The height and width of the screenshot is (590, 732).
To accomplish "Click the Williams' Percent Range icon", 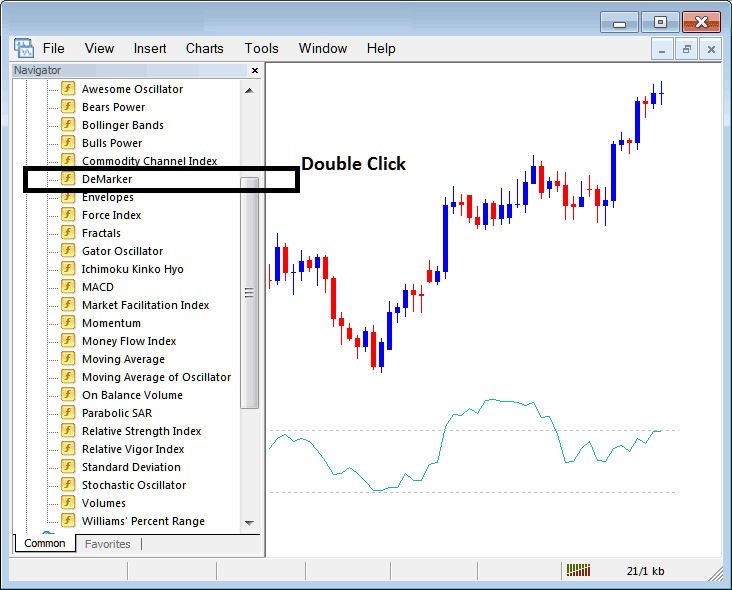I will pyautogui.click(x=68, y=520).
